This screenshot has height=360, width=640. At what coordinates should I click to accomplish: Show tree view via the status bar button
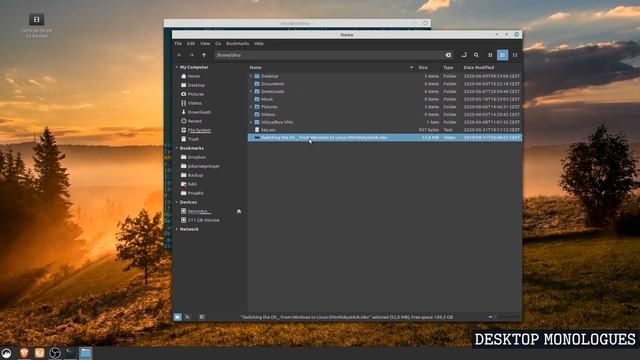(188, 317)
